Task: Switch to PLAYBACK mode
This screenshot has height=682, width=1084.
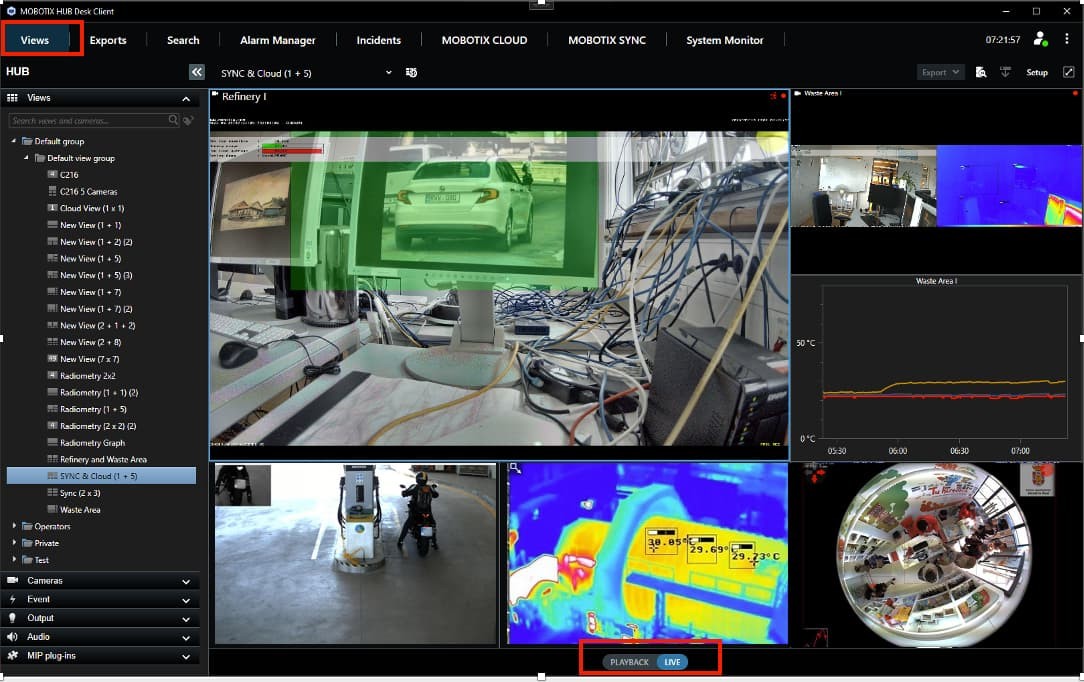Action: tap(628, 662)
